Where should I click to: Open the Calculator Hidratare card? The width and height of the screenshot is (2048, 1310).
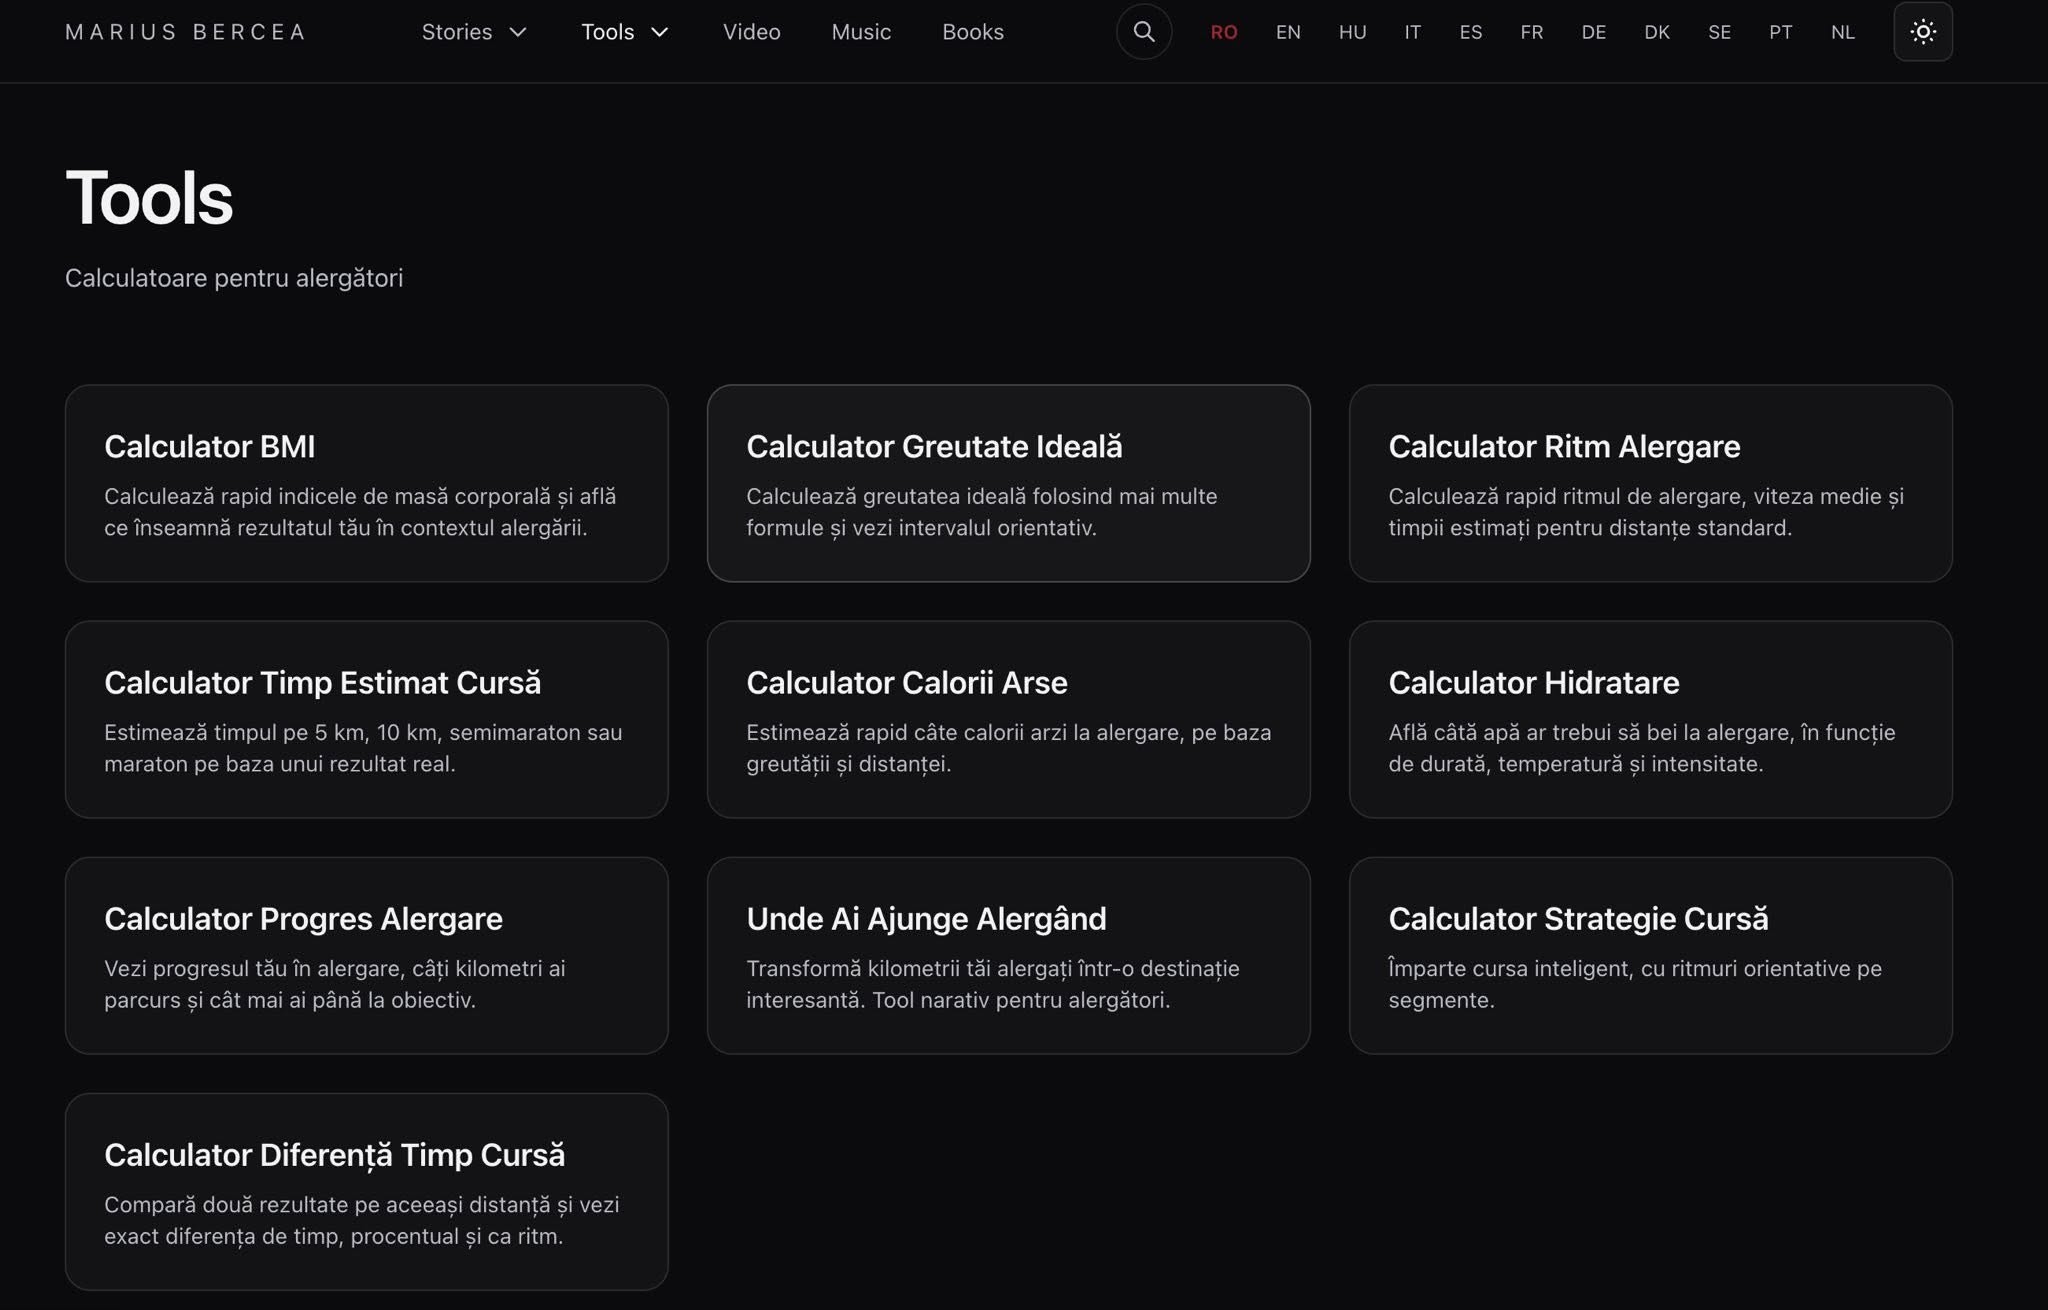coord(1650,719)
